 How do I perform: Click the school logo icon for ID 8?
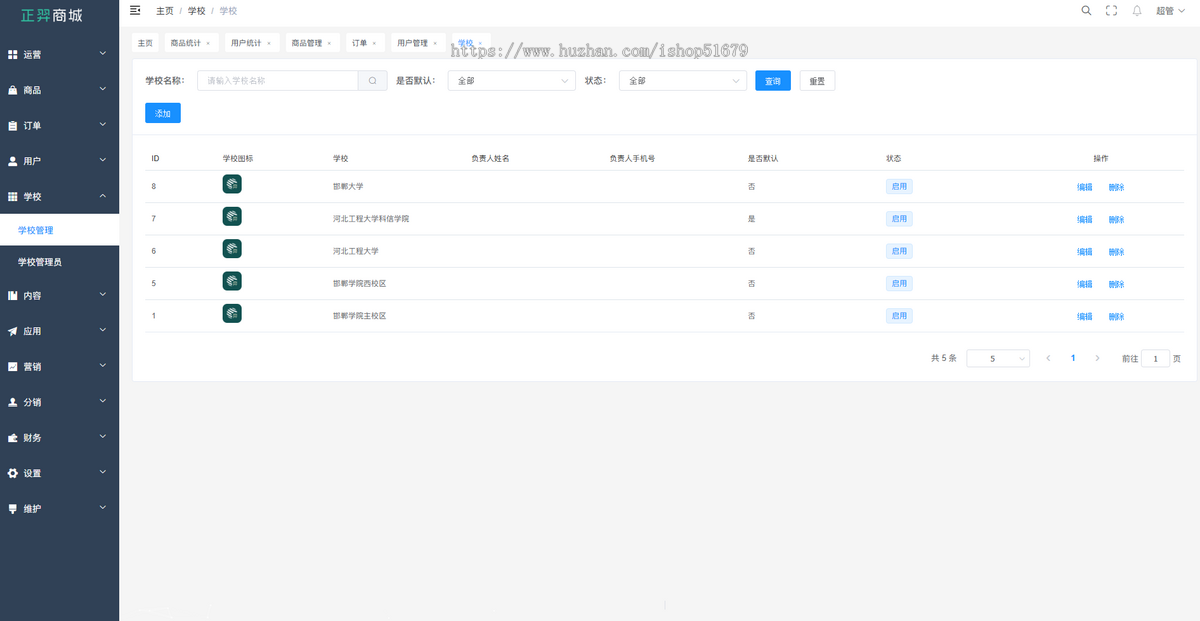tap(232, 184)
